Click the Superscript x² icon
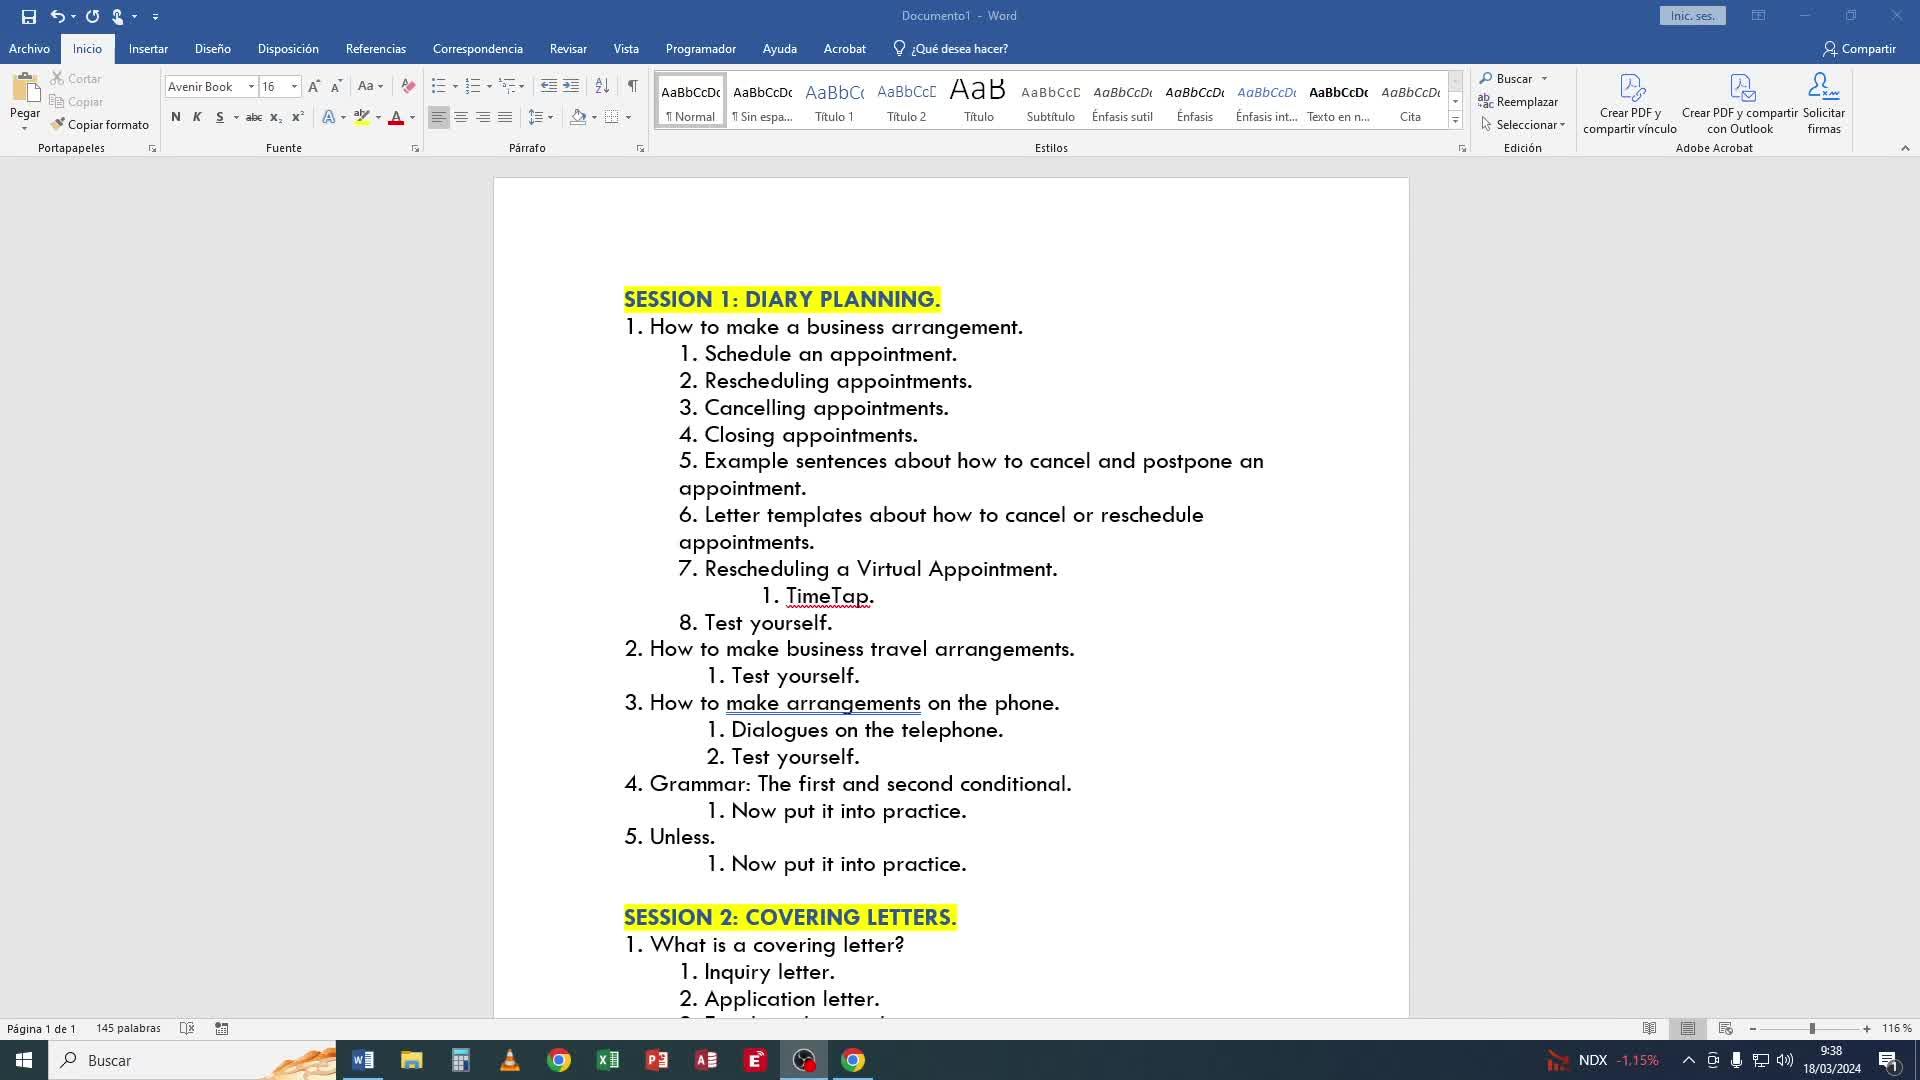Image resolution: width=1920 pixels, height=1080 pixels. tap(298, 117)
